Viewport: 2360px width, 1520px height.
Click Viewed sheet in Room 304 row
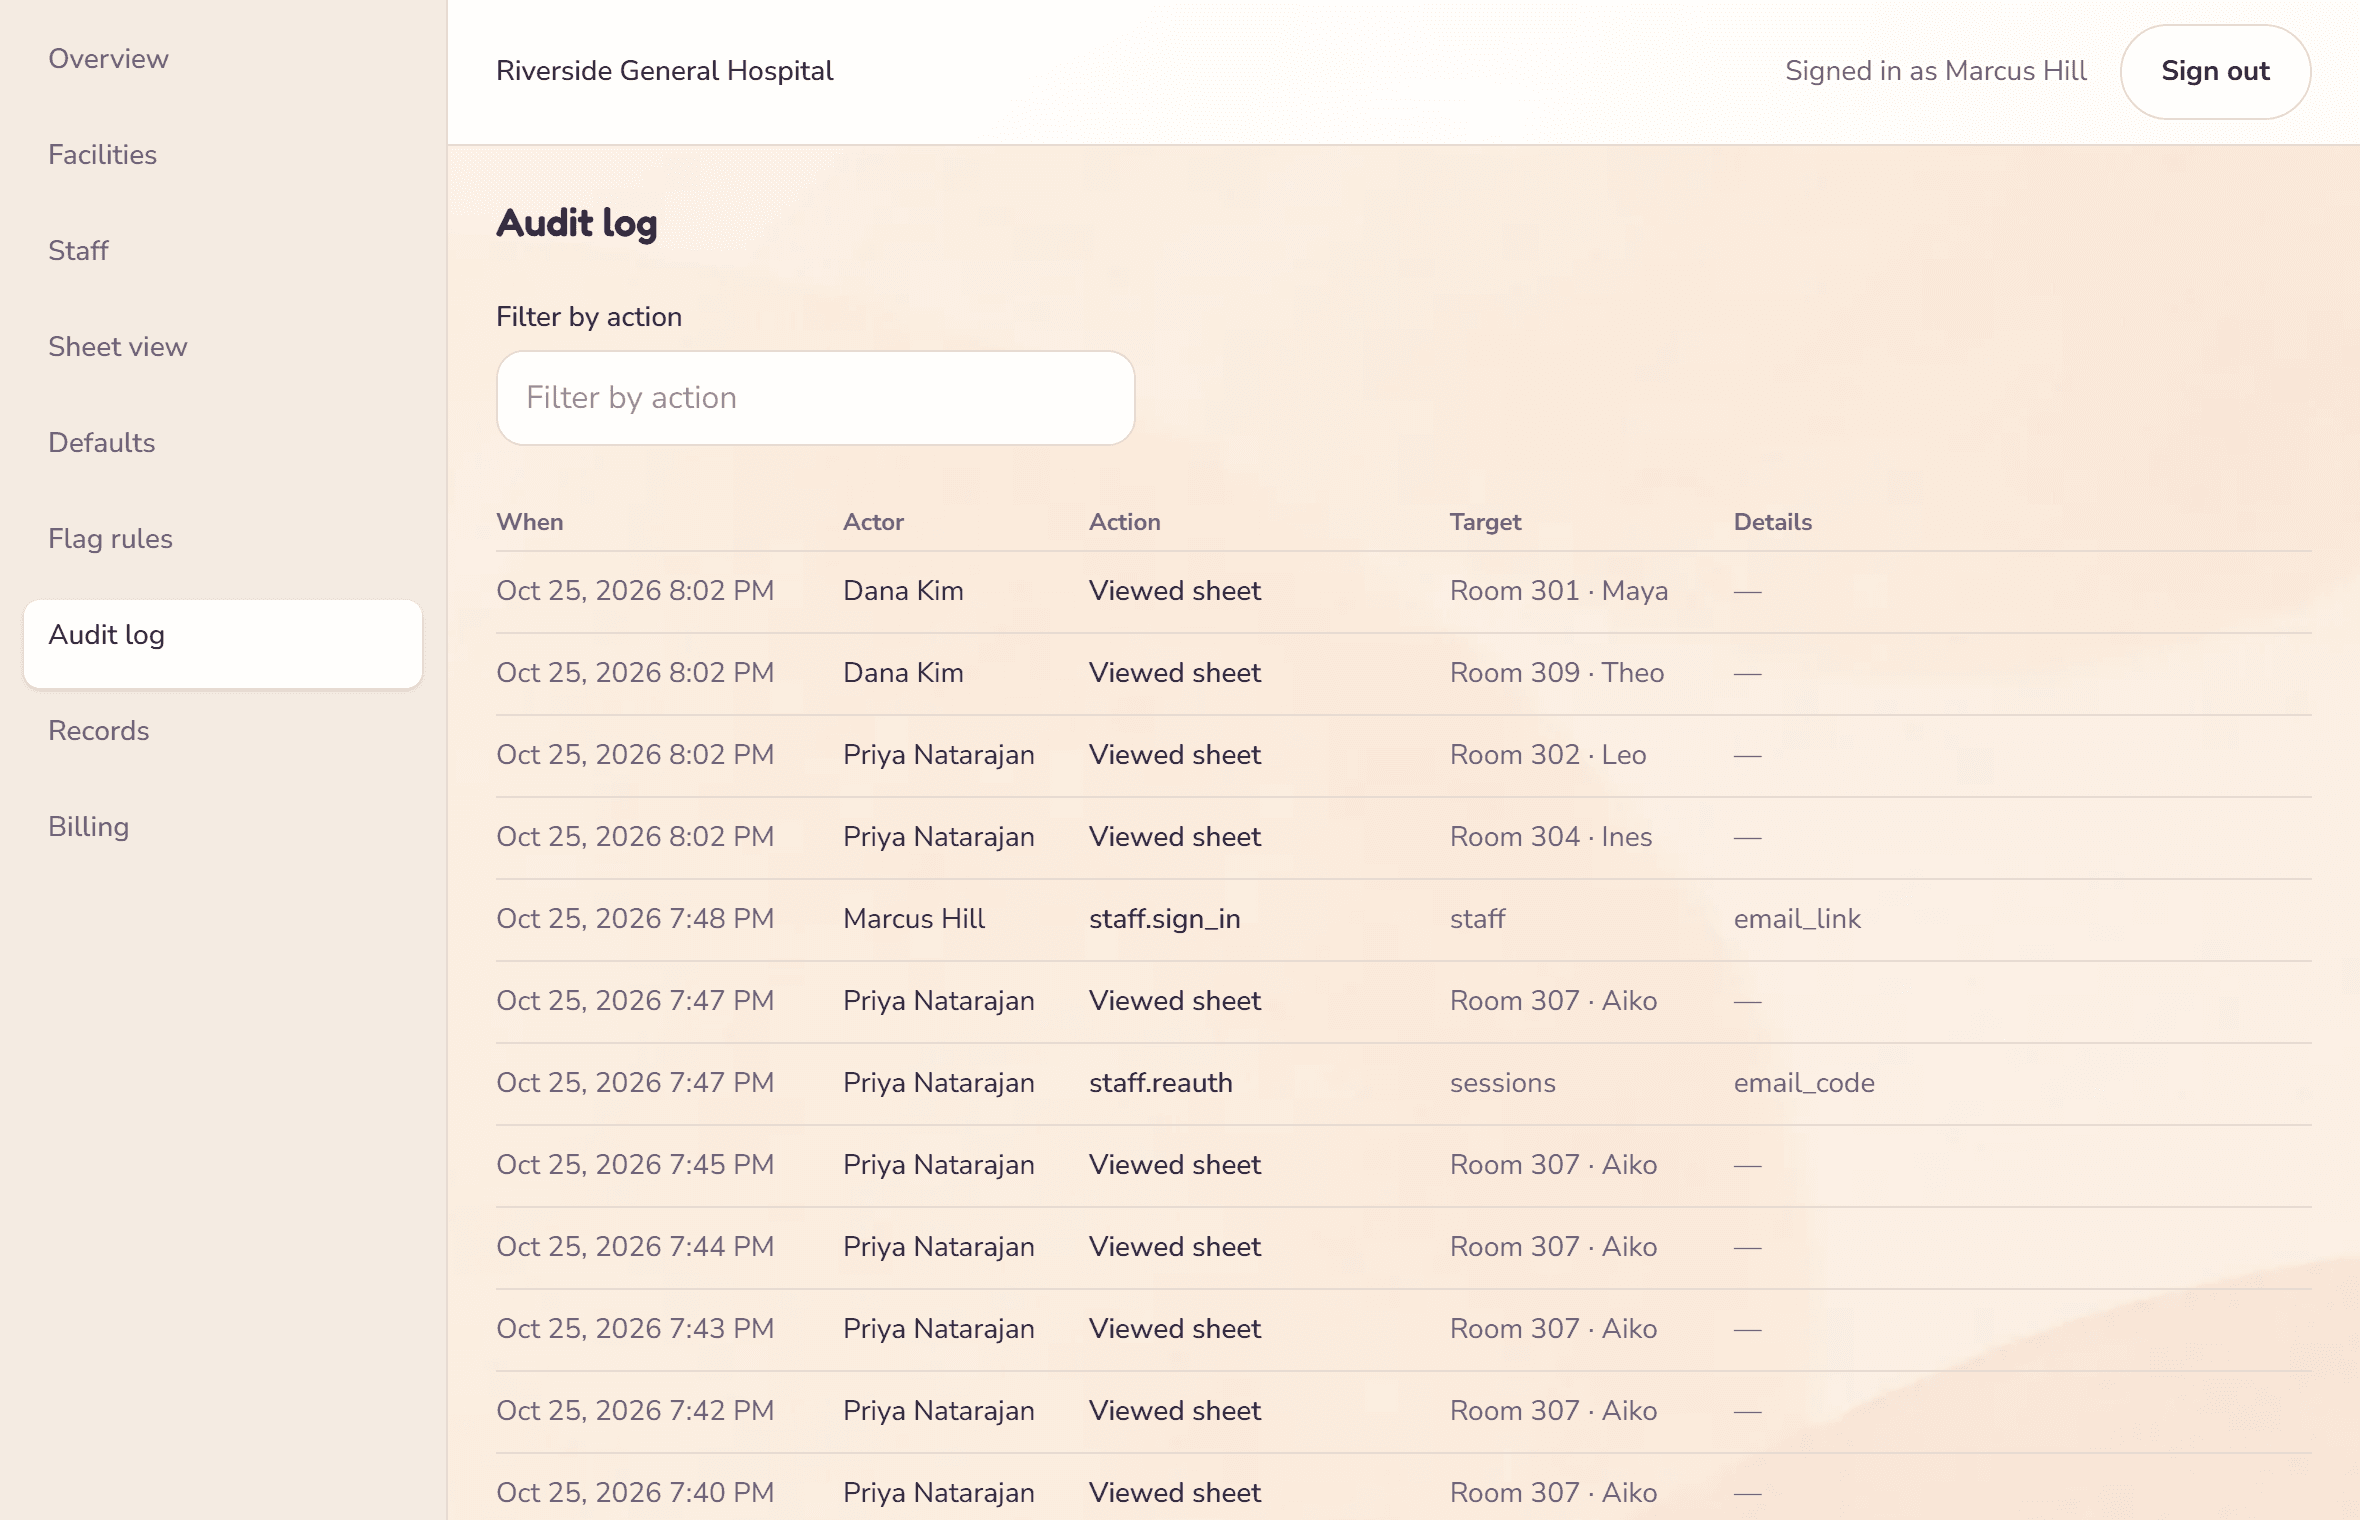[1175, 837]
